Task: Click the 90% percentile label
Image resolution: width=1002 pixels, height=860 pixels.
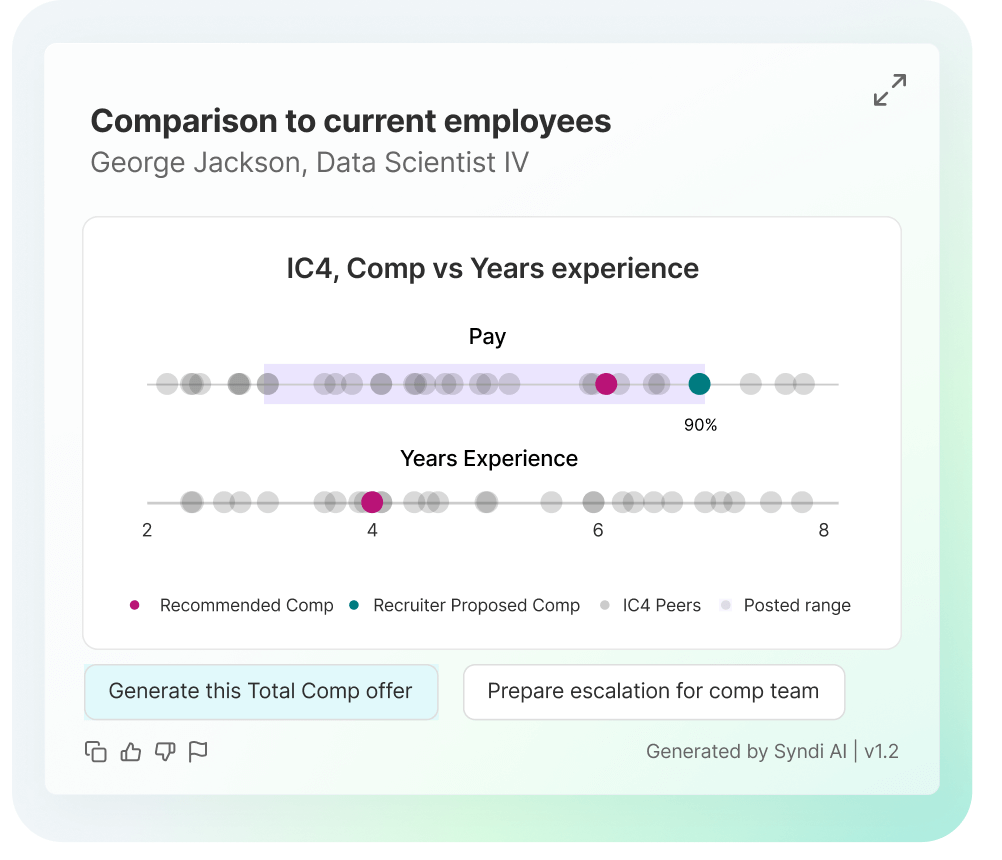Action: pos(700,425)
